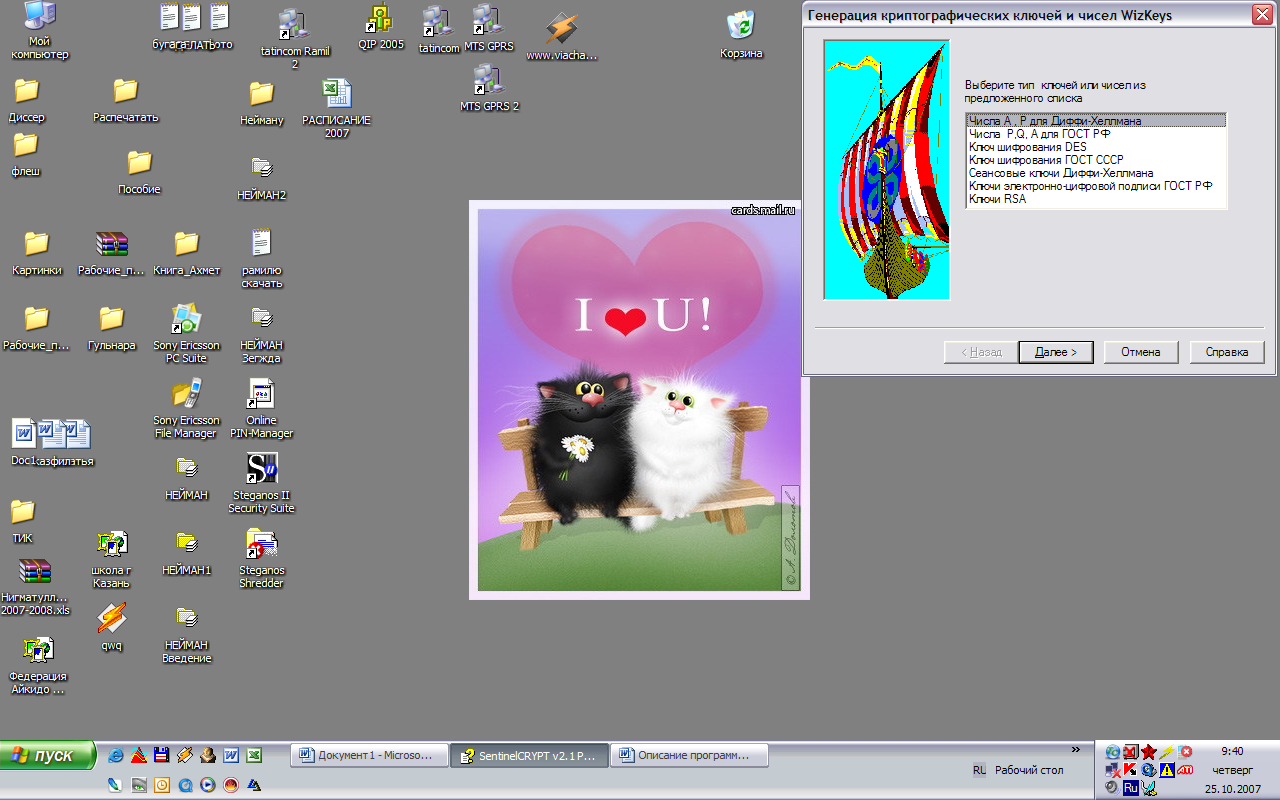Open the RL language indicator on taskbar
The image size is (1280, 800).
(x=979, y=770)
